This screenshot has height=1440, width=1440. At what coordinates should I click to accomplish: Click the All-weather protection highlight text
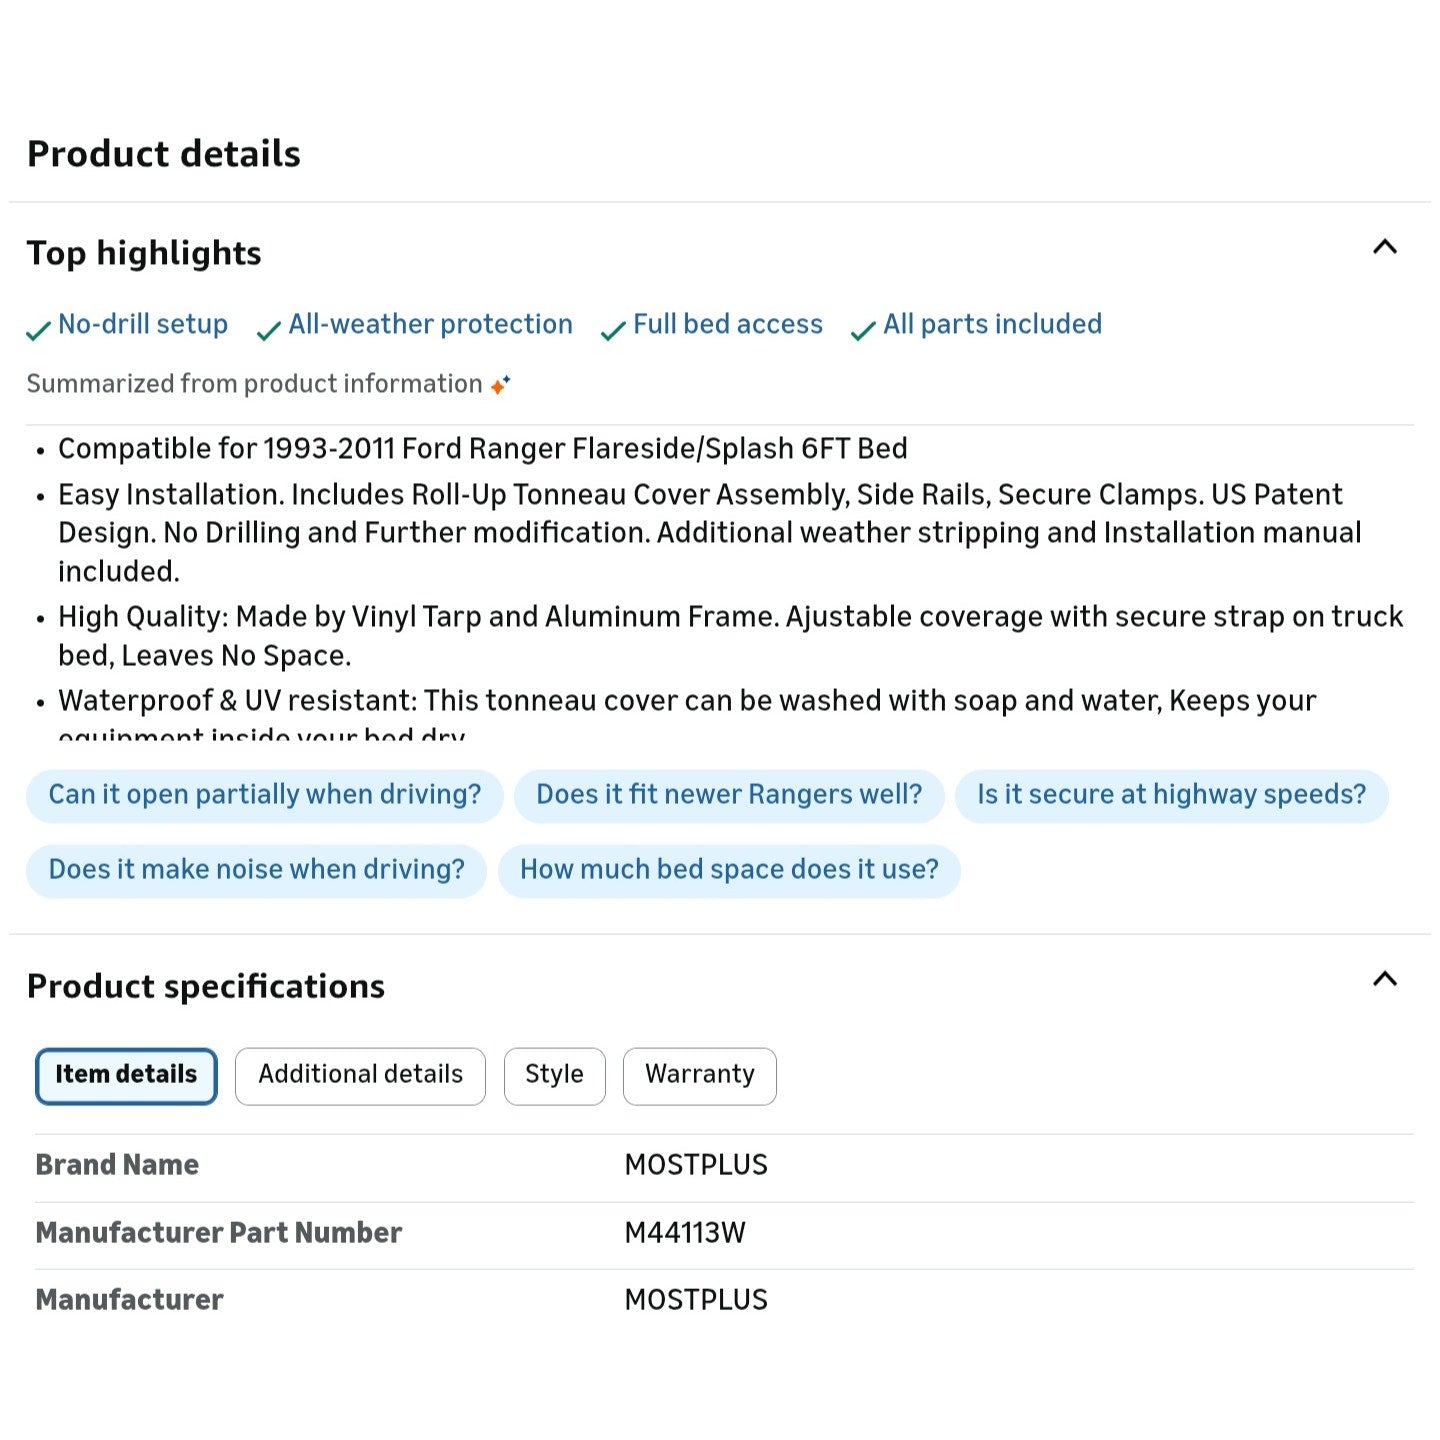tap(430, 324)
